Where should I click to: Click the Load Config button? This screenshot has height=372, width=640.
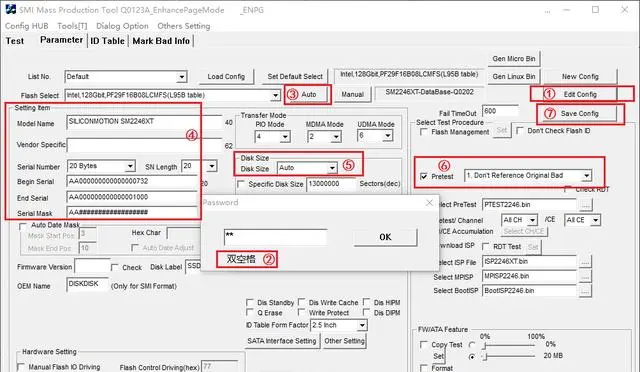click(226, 76)
